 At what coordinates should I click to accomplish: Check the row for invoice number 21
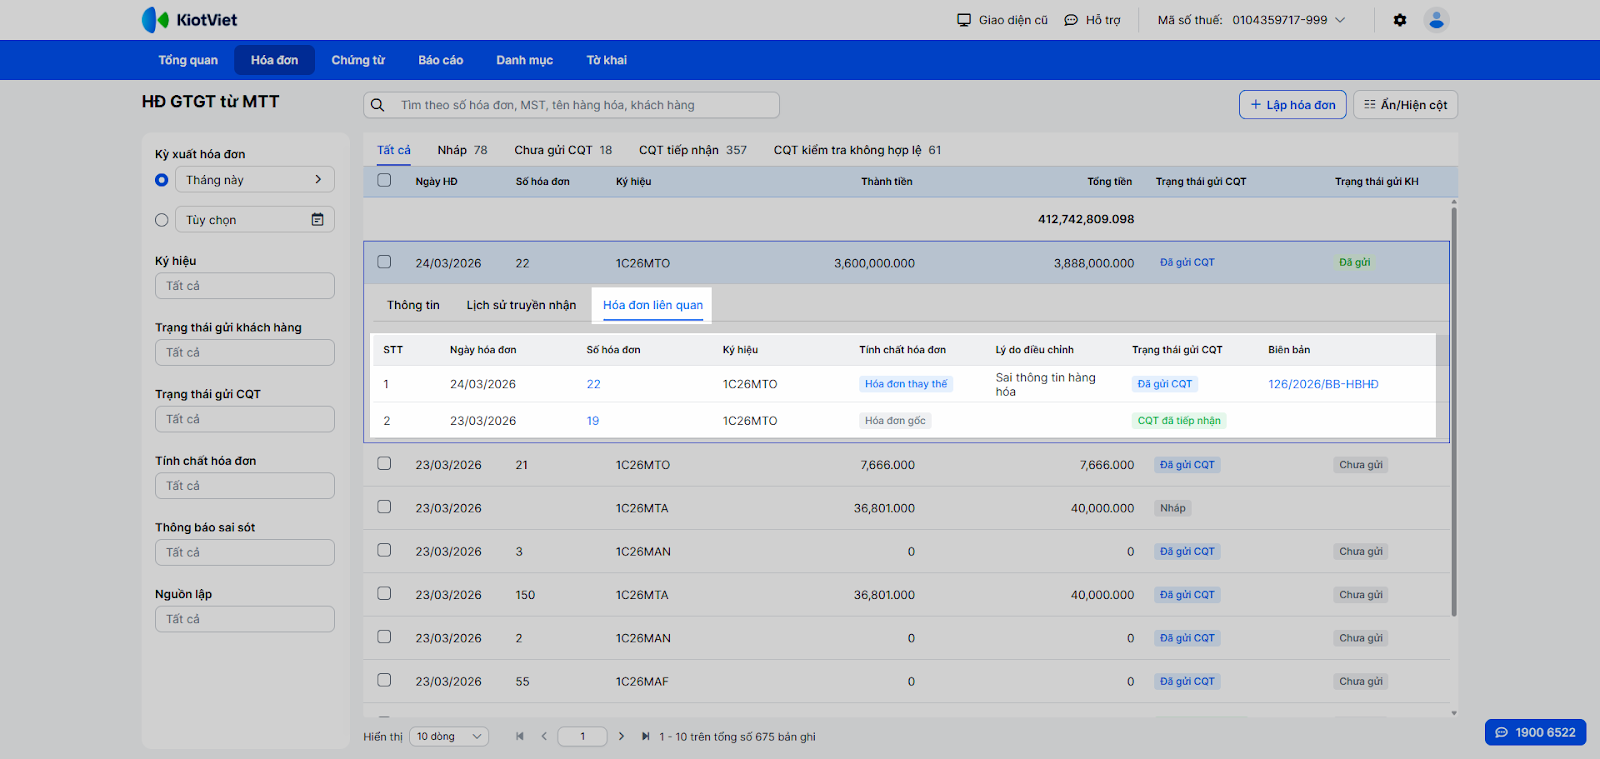coord(384,464)
